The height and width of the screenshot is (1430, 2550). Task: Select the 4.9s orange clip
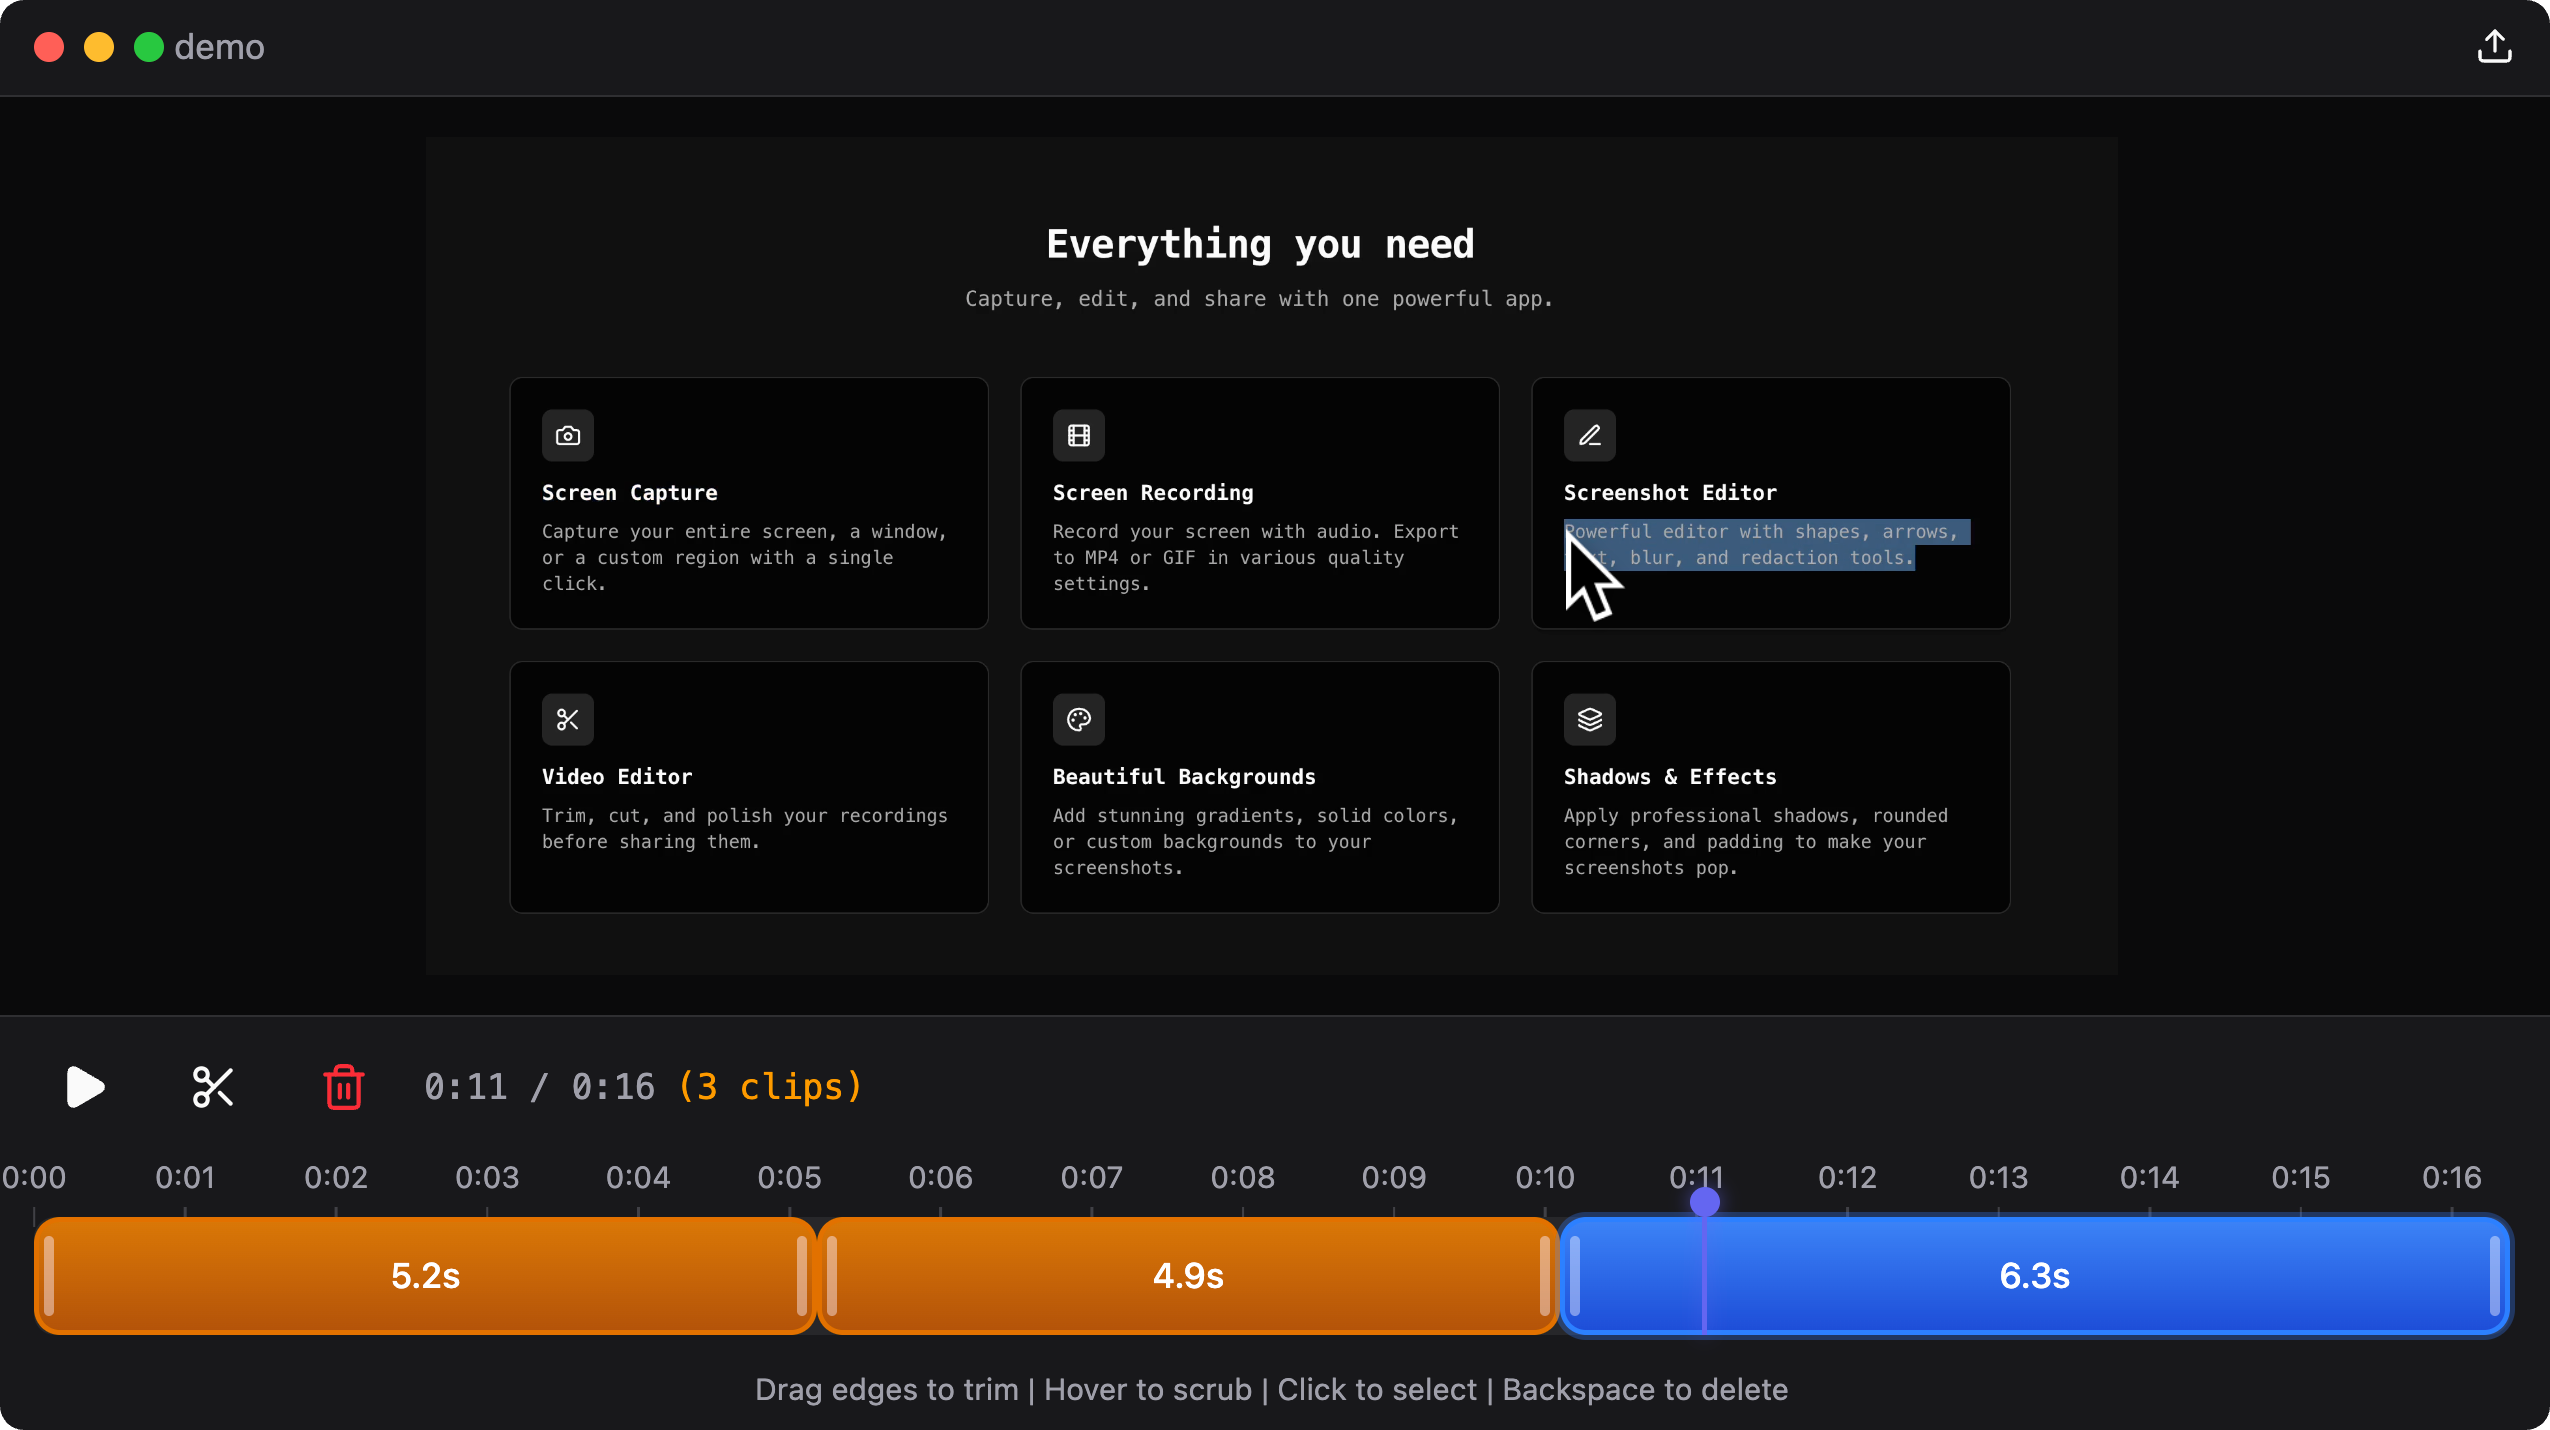[x=1186, y=1275]
